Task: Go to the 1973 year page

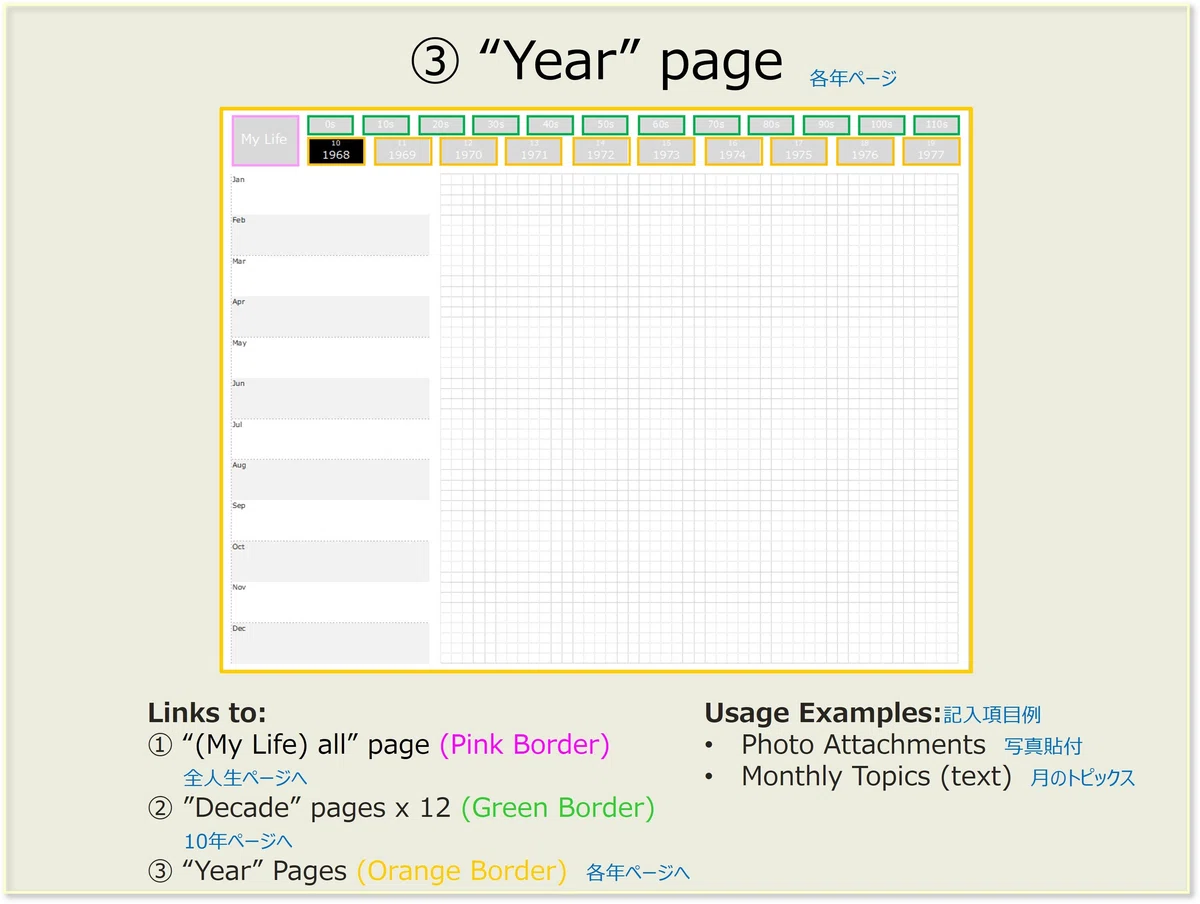Action: (x=666, y=151)
